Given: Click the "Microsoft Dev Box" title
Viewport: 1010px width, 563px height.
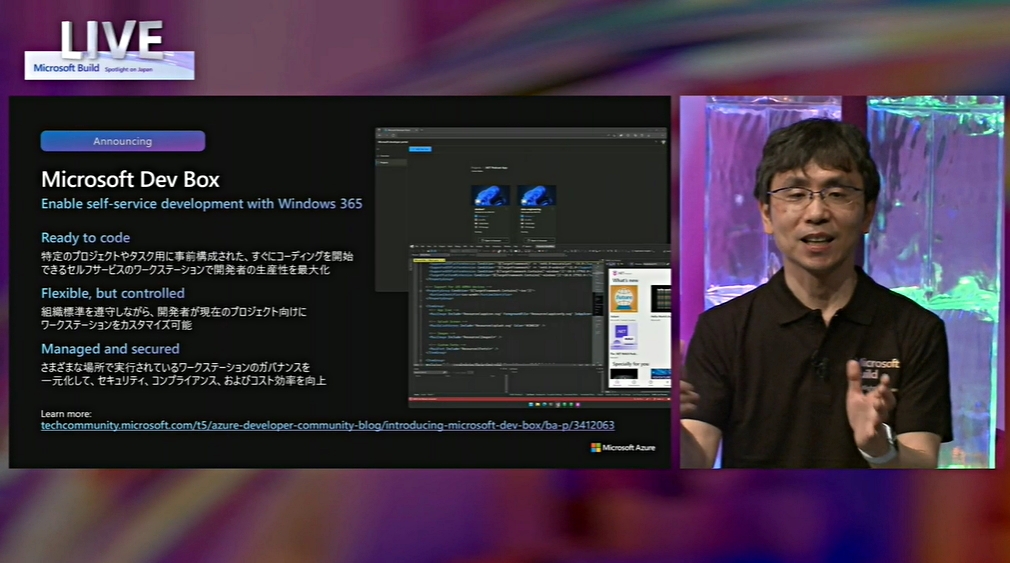Looking at the screenshot, I should [x=130, y=179].
